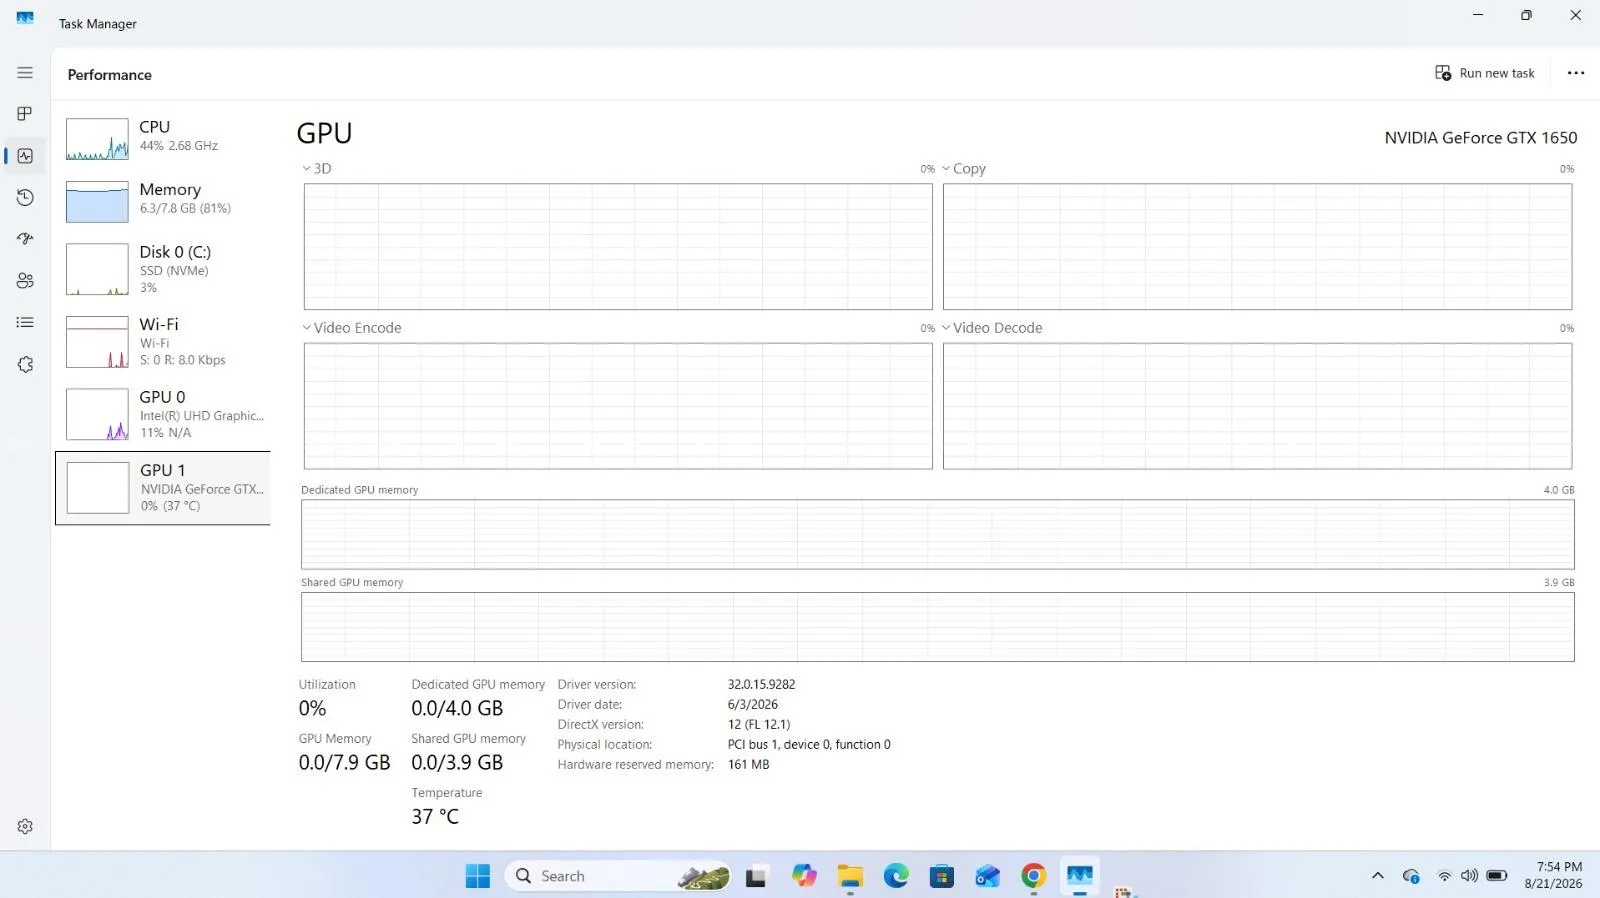Open the navigation hamburger menu
Viewport: 1600px width, 898px height.
tap(25, 73)
